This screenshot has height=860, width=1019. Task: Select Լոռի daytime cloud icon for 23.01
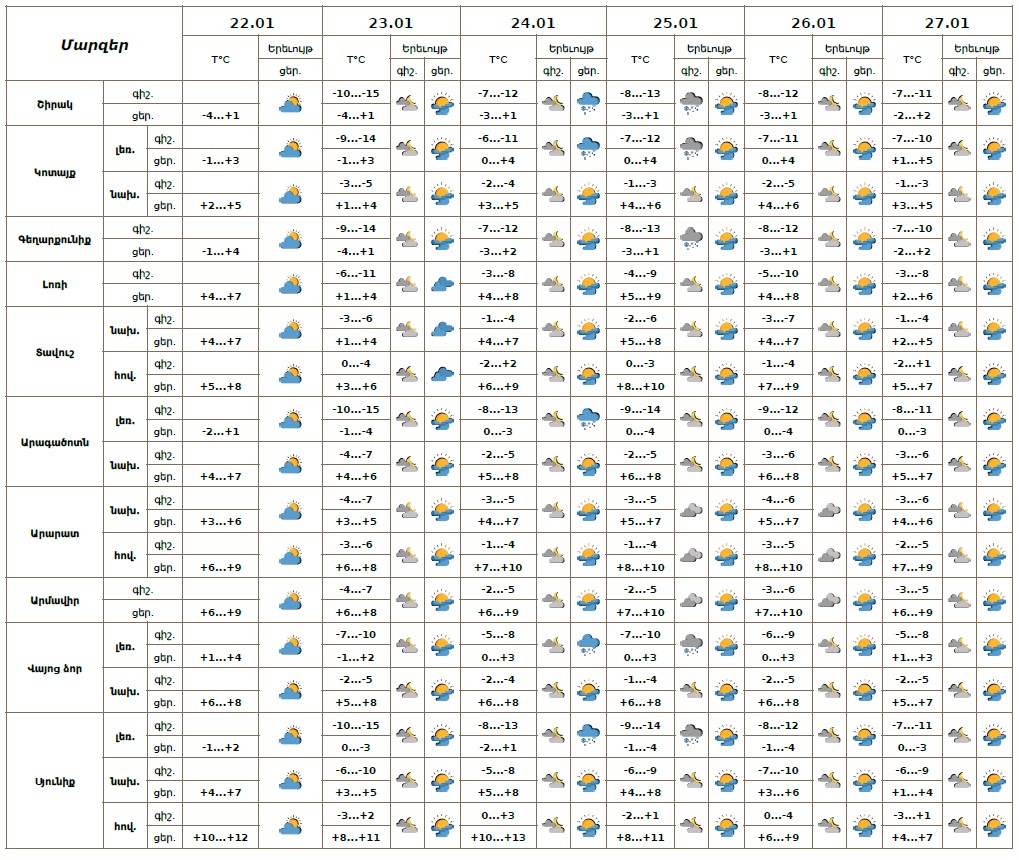tap(441, 284)
